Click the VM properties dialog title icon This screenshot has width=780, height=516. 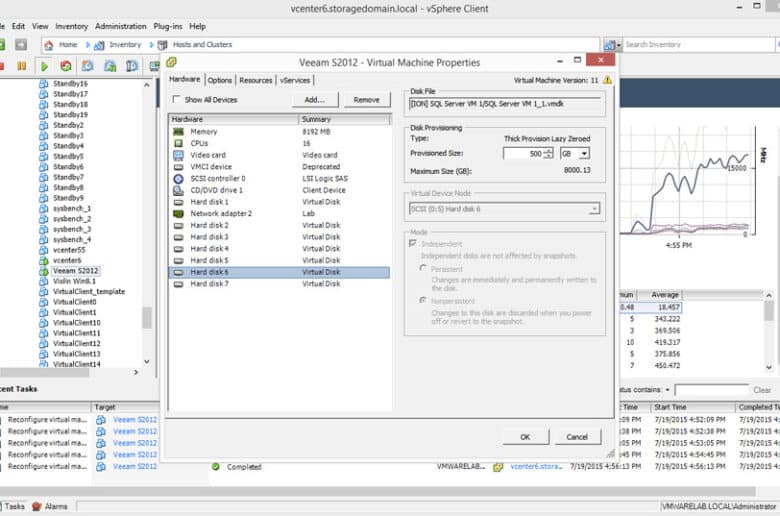172,62
